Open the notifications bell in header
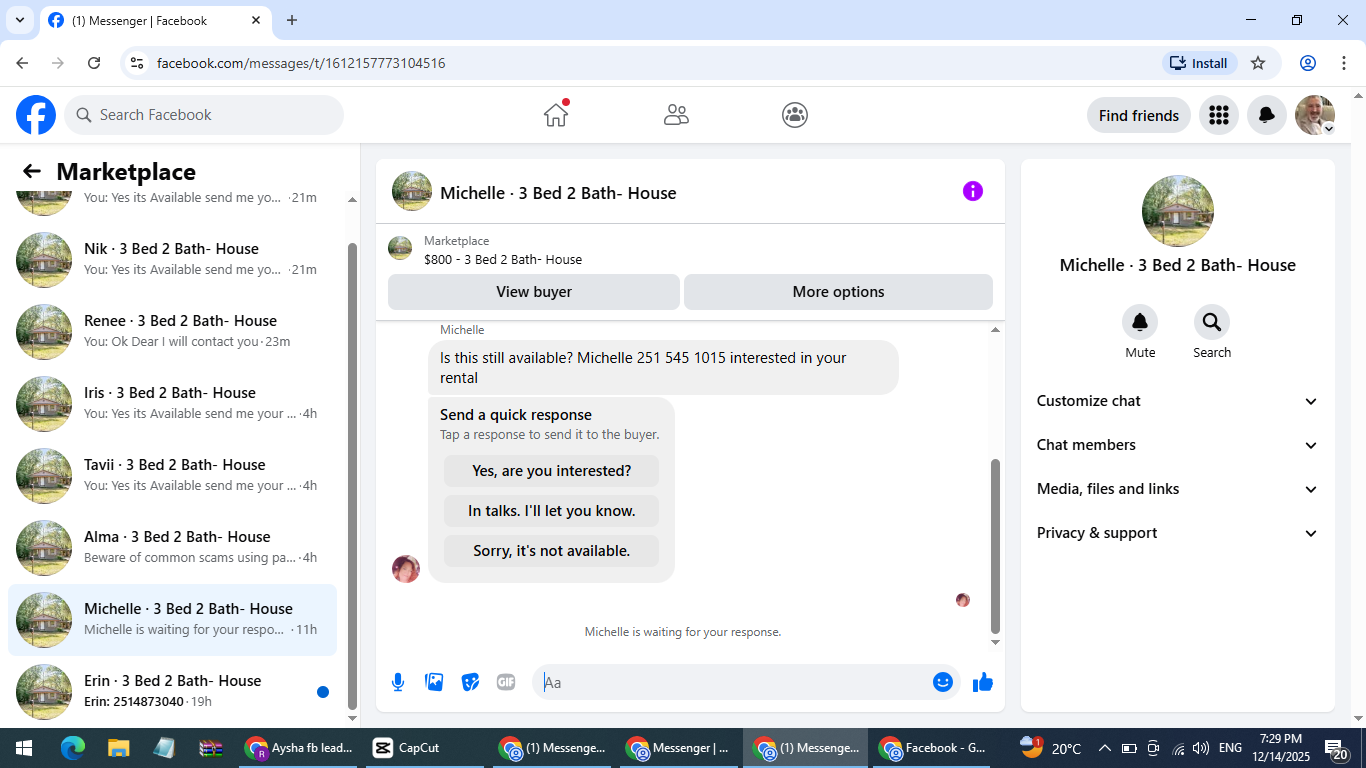 point(1266,115)
